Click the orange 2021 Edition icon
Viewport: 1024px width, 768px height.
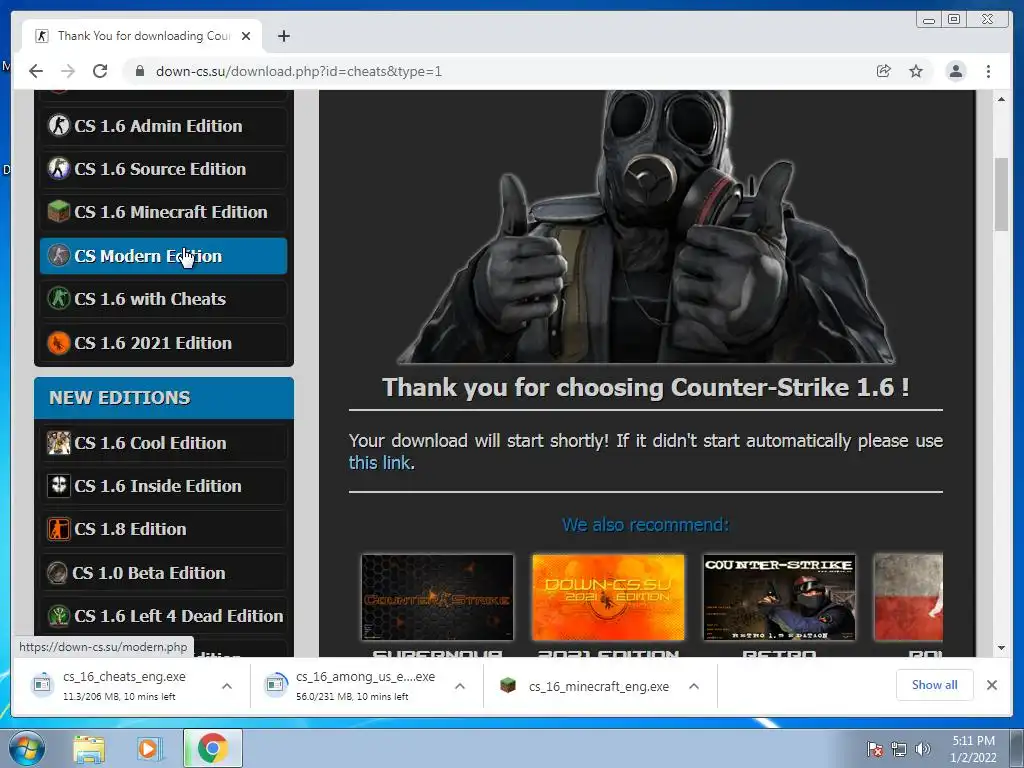point(59,342)
